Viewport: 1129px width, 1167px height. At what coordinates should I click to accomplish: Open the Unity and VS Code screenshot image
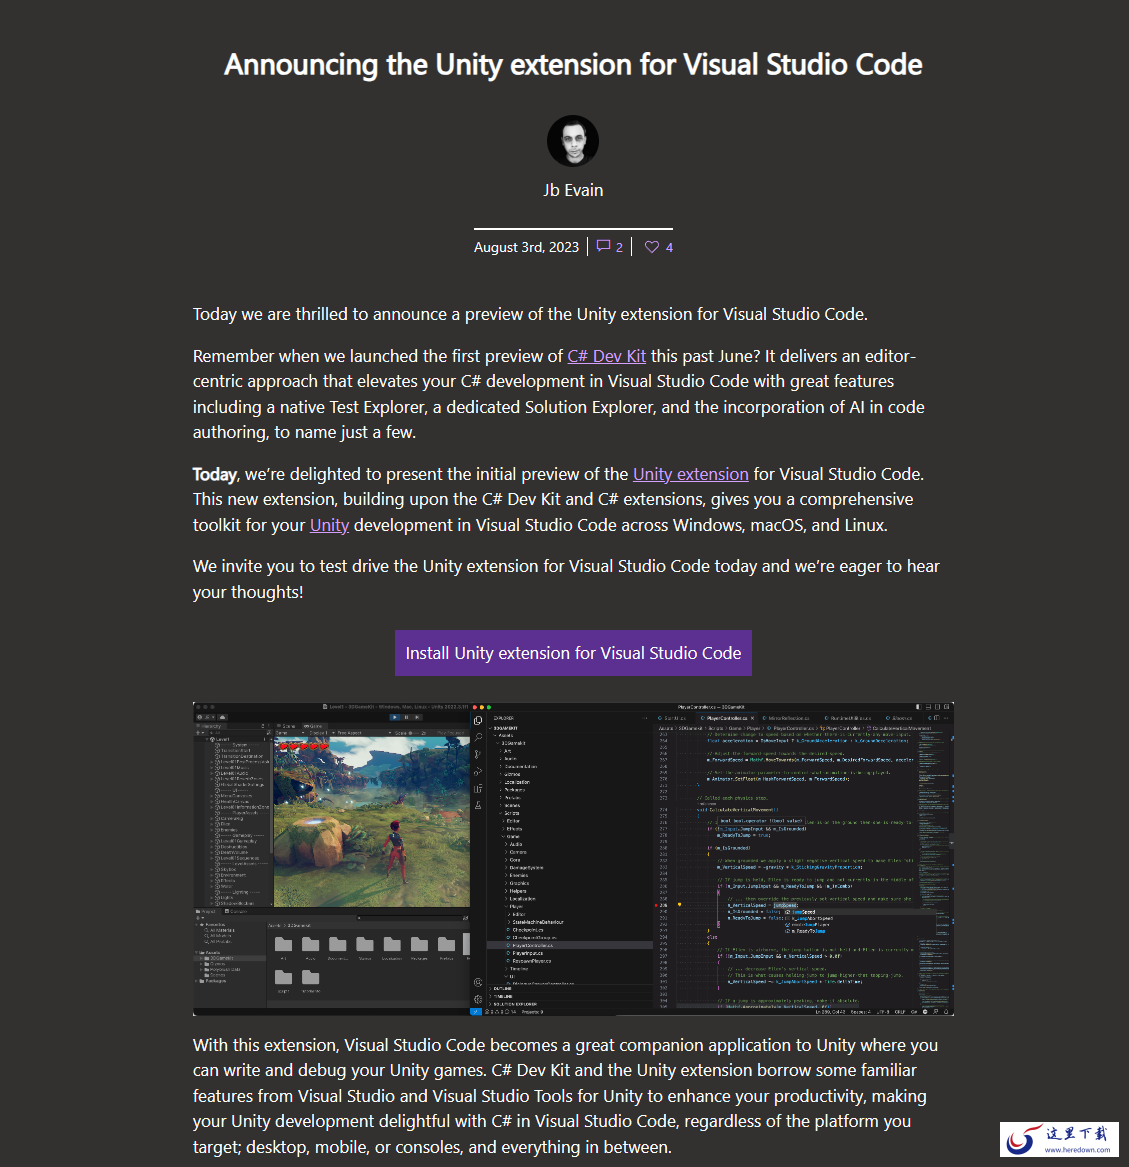click(573, 859)
